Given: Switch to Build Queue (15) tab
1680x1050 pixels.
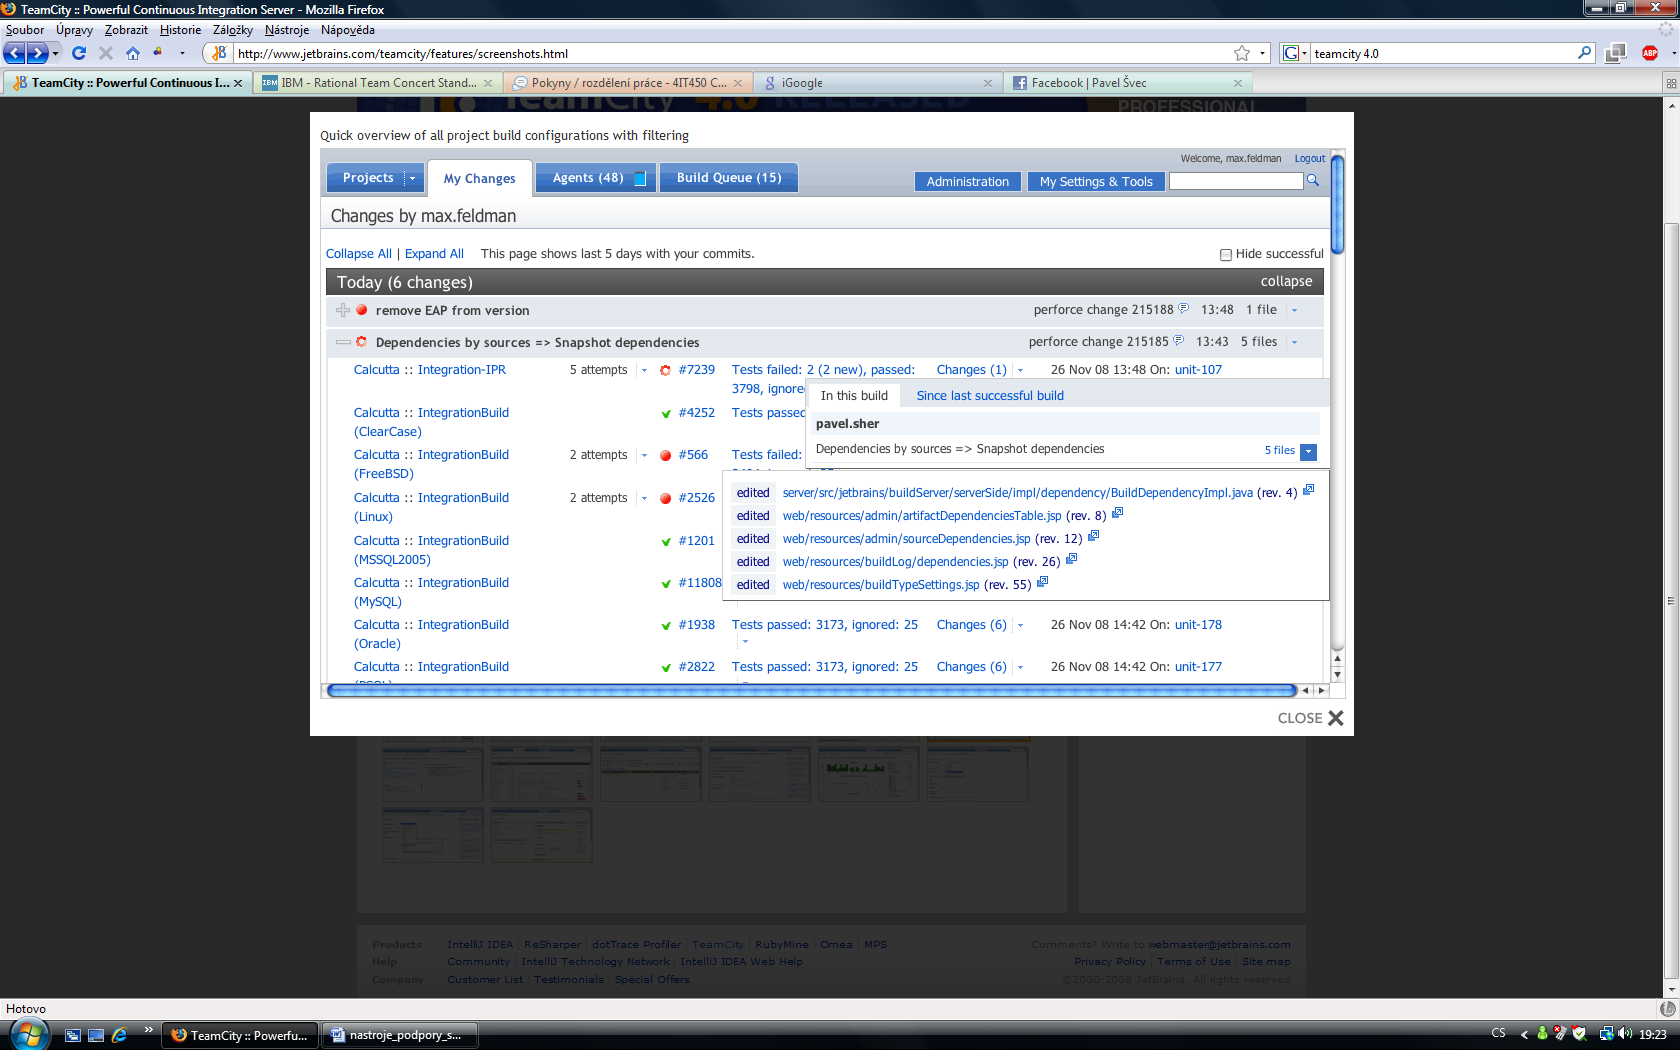Looking at the screenshot, I should 729,177.
